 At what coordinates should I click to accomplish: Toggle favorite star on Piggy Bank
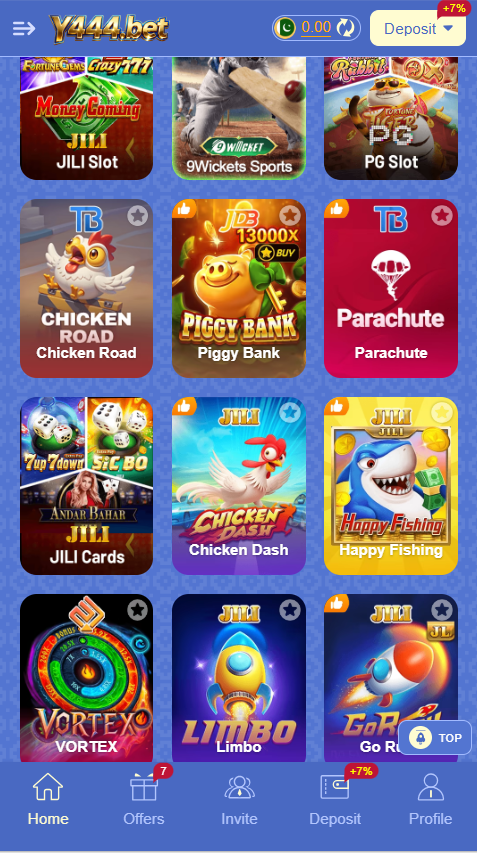[x=290, y=216]
